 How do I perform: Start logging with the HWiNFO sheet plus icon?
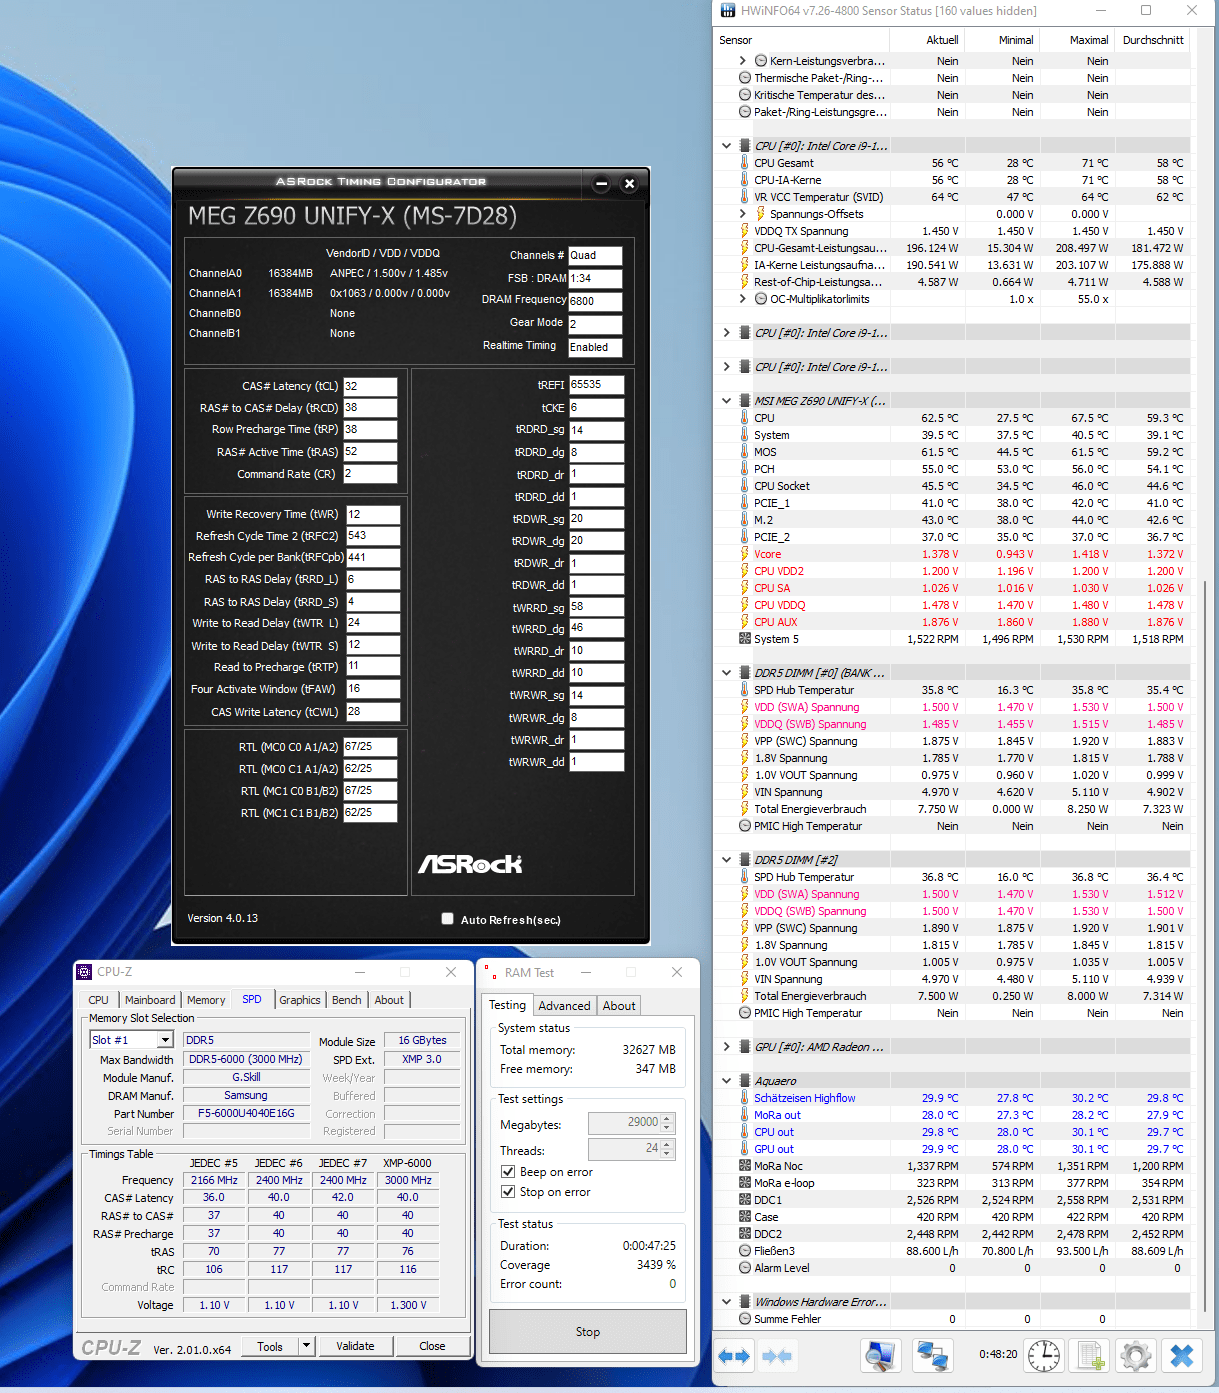pyautogui.click(x=1090, y=1356)
